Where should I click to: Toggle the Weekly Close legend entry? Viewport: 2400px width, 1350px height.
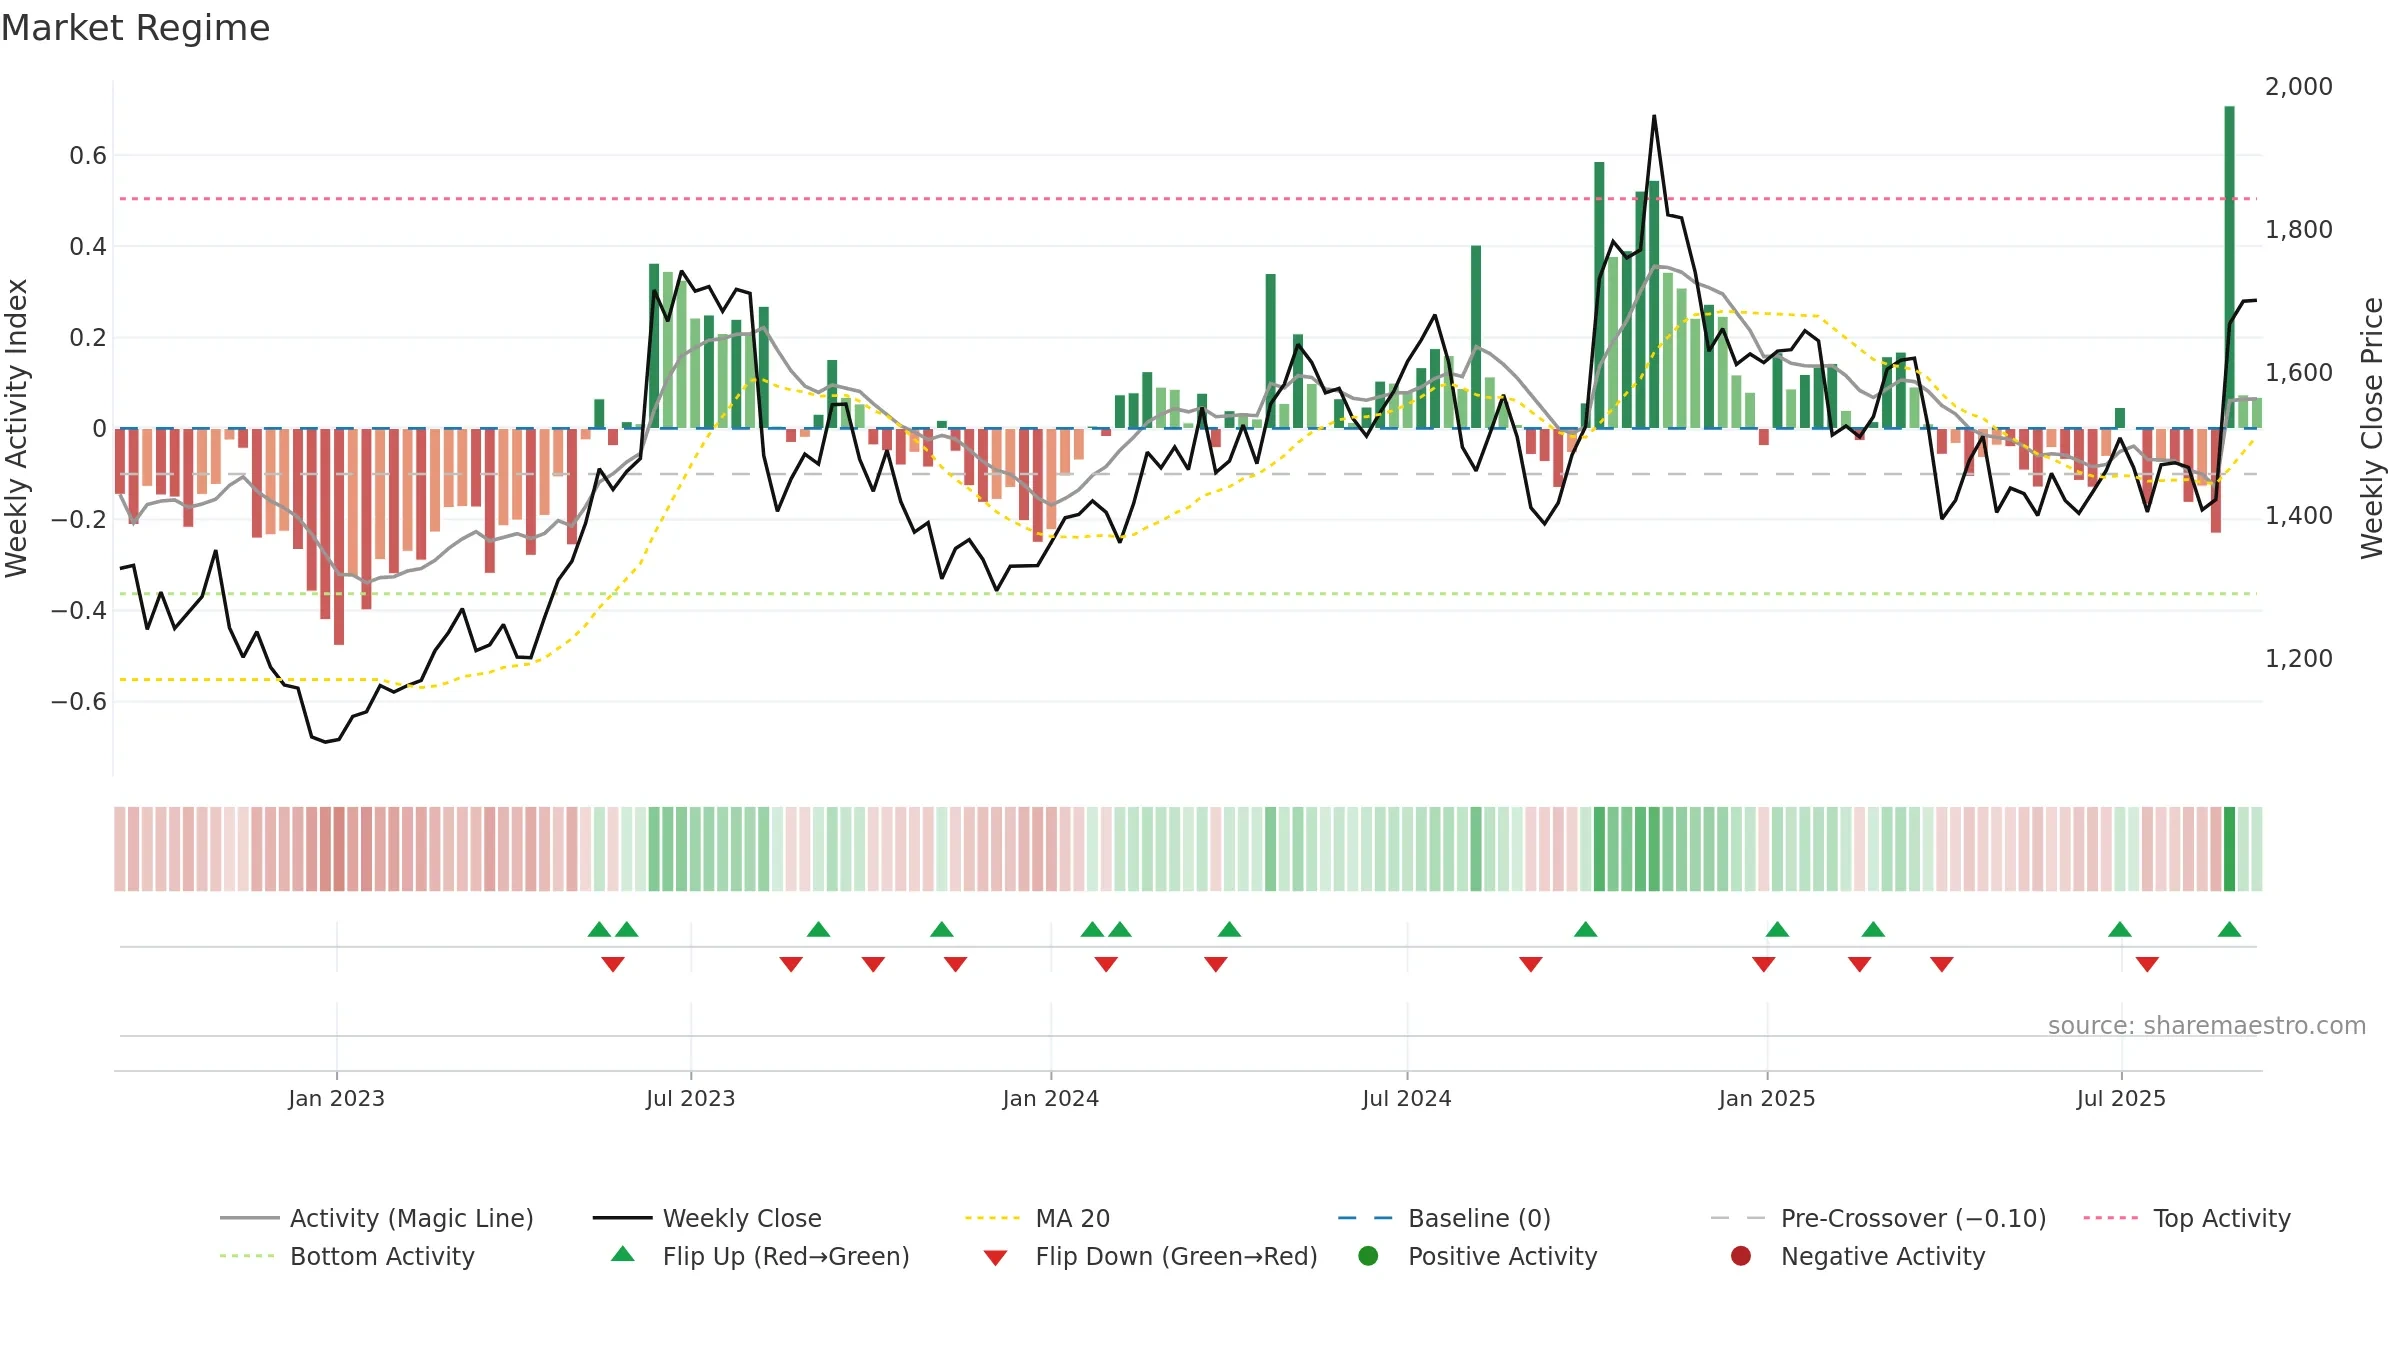pyautogui.click(x=707, y=1218)
